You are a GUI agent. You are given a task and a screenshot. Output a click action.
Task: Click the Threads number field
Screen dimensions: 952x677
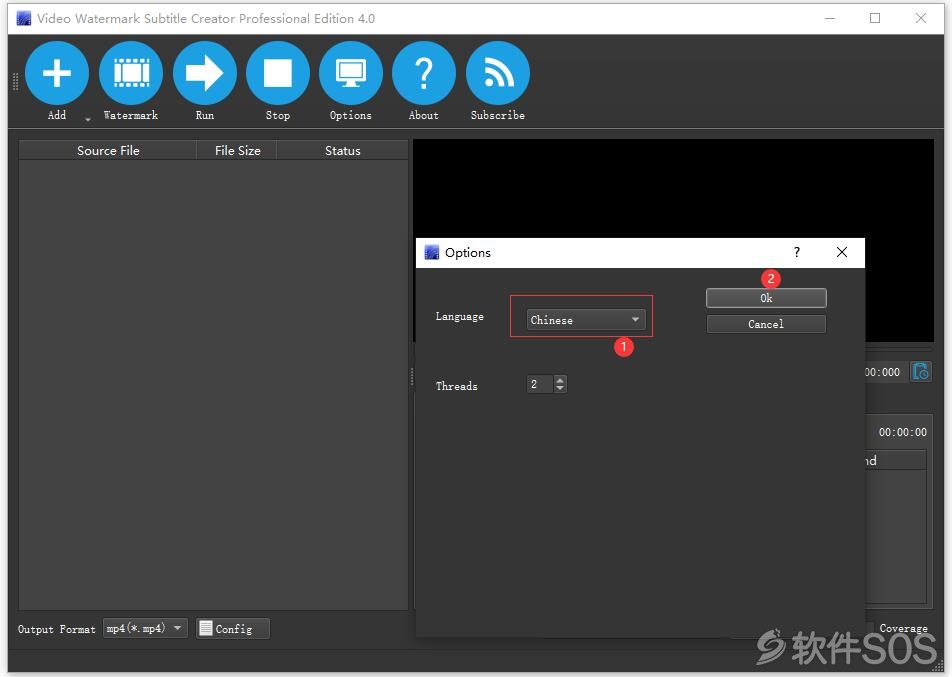point(539,384)
